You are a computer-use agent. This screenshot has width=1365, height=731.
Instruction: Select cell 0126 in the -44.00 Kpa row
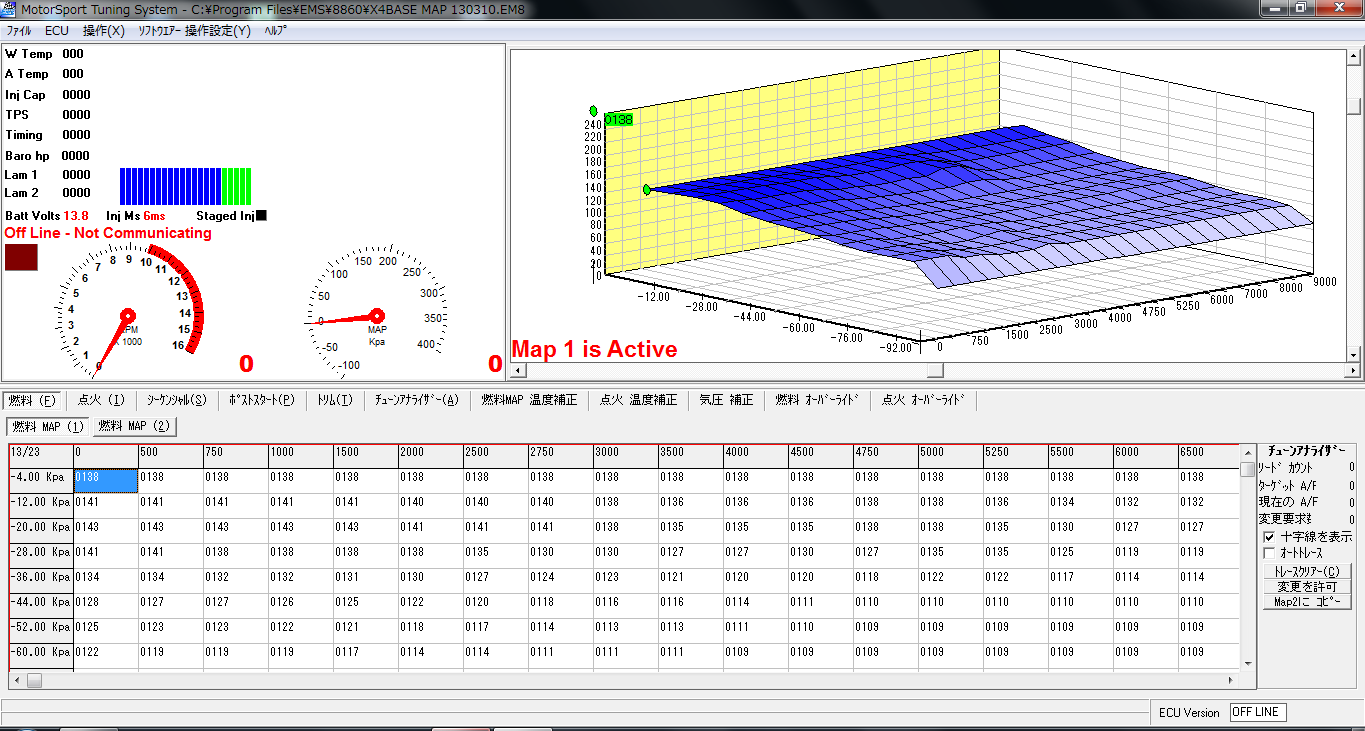pos(300,605)
